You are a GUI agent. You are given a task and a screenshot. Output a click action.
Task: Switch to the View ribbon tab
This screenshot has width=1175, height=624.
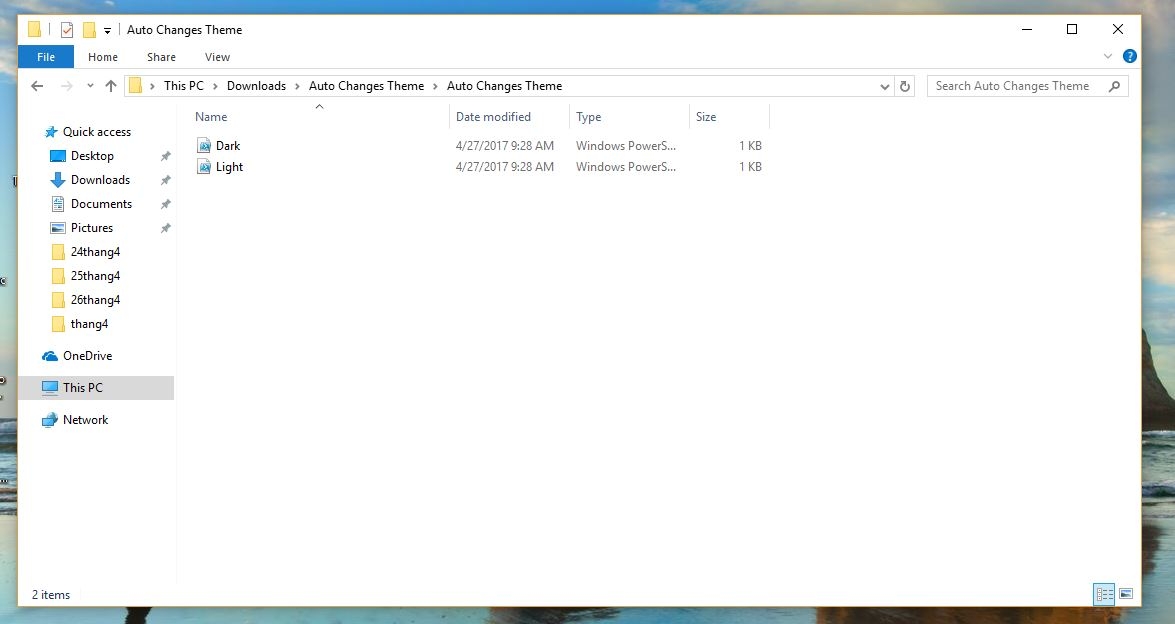pos(217,57)
